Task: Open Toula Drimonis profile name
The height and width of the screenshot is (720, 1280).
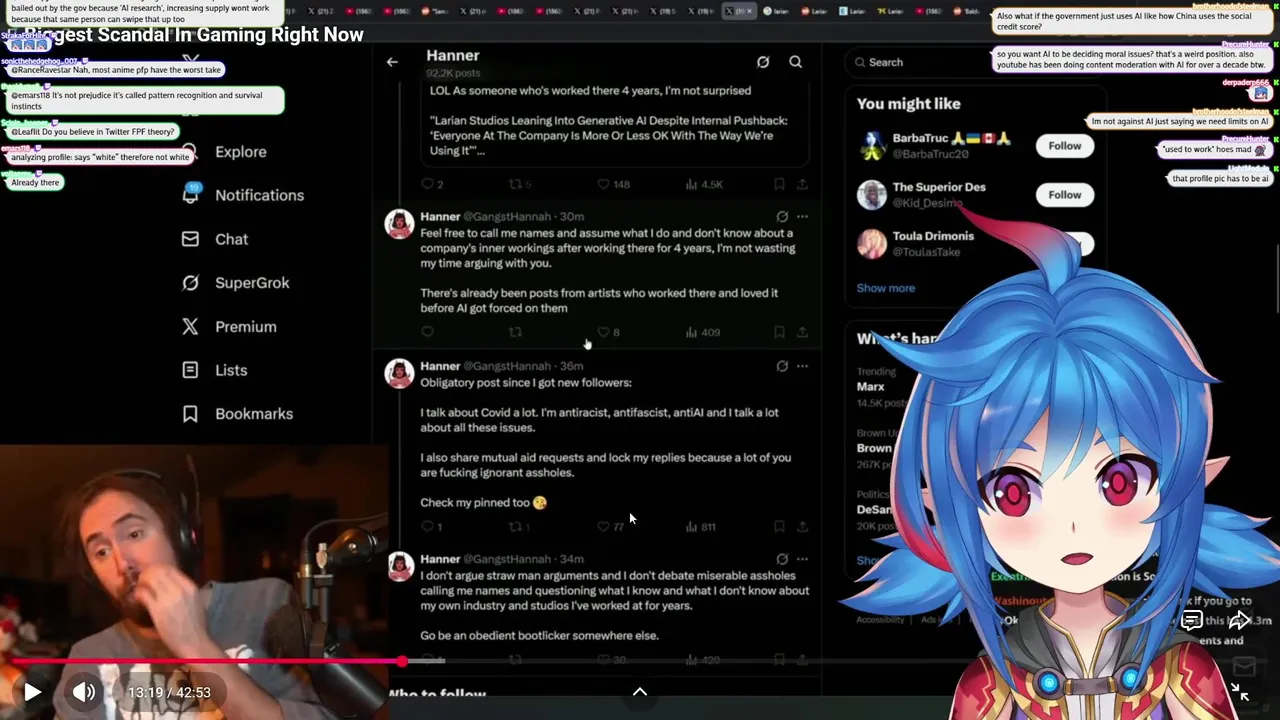Action: click(932, 236)
